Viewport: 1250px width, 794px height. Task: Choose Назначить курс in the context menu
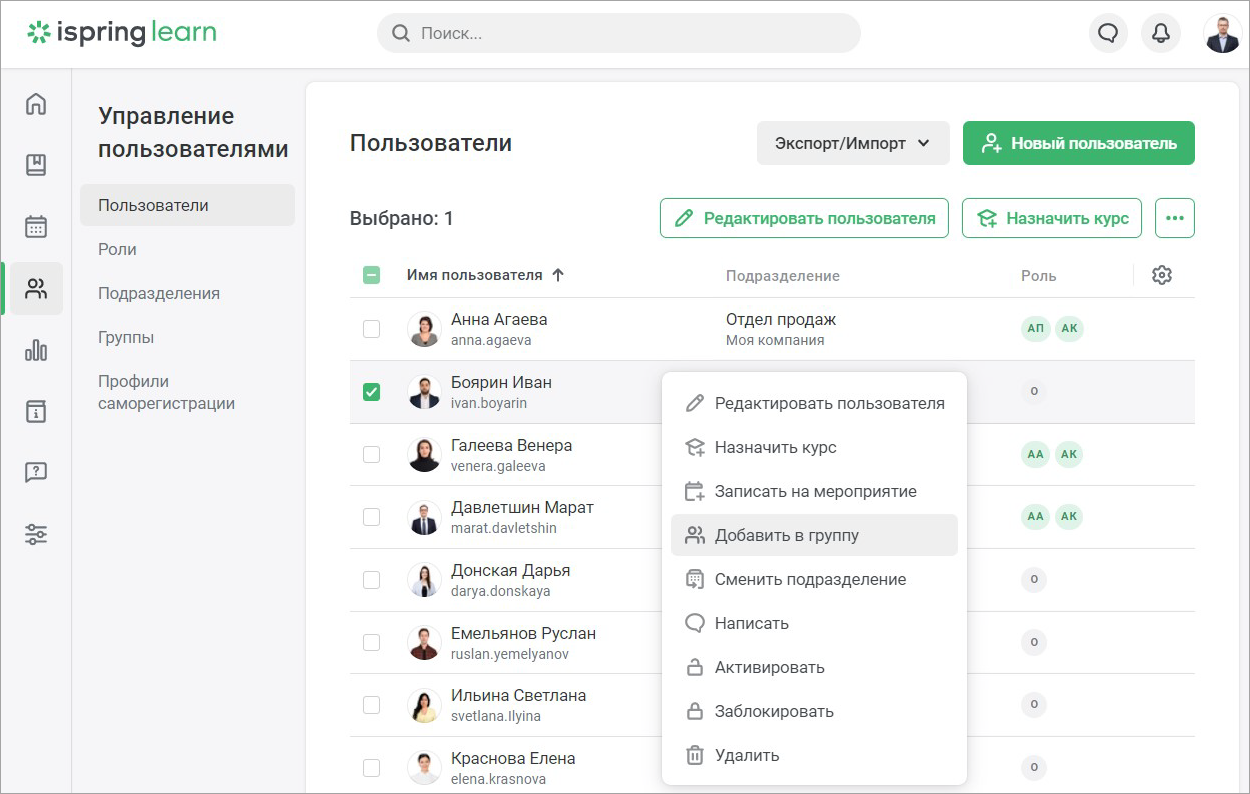[x=814, y=447]
